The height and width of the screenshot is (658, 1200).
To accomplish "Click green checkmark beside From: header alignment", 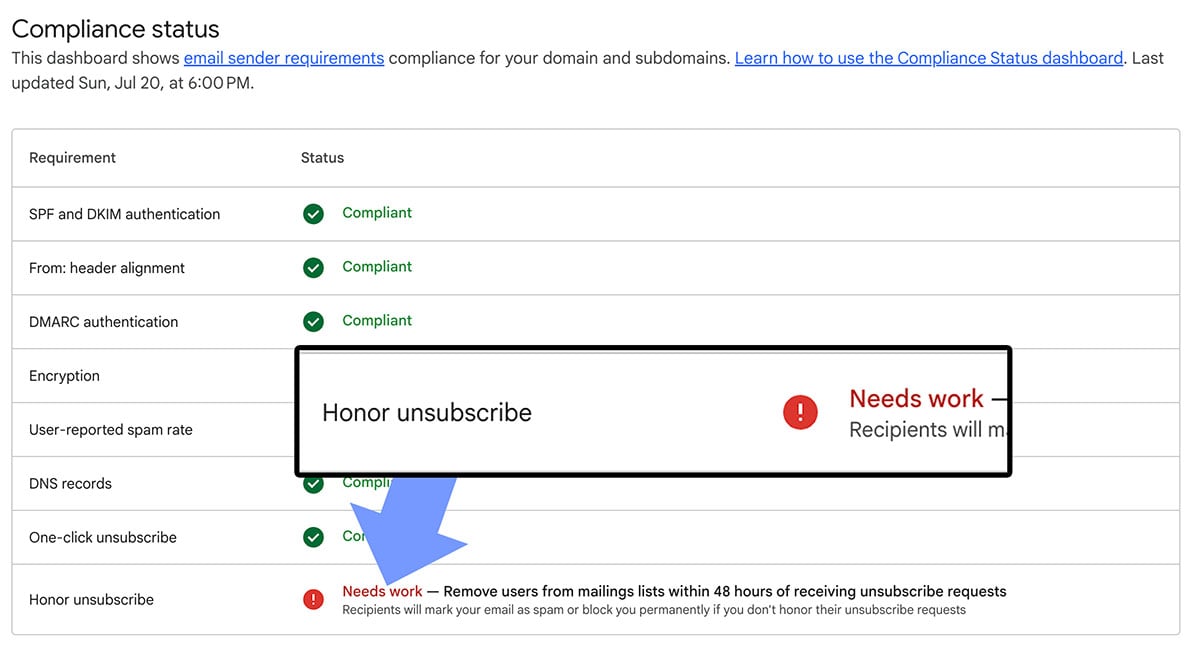I will (313, 268).
